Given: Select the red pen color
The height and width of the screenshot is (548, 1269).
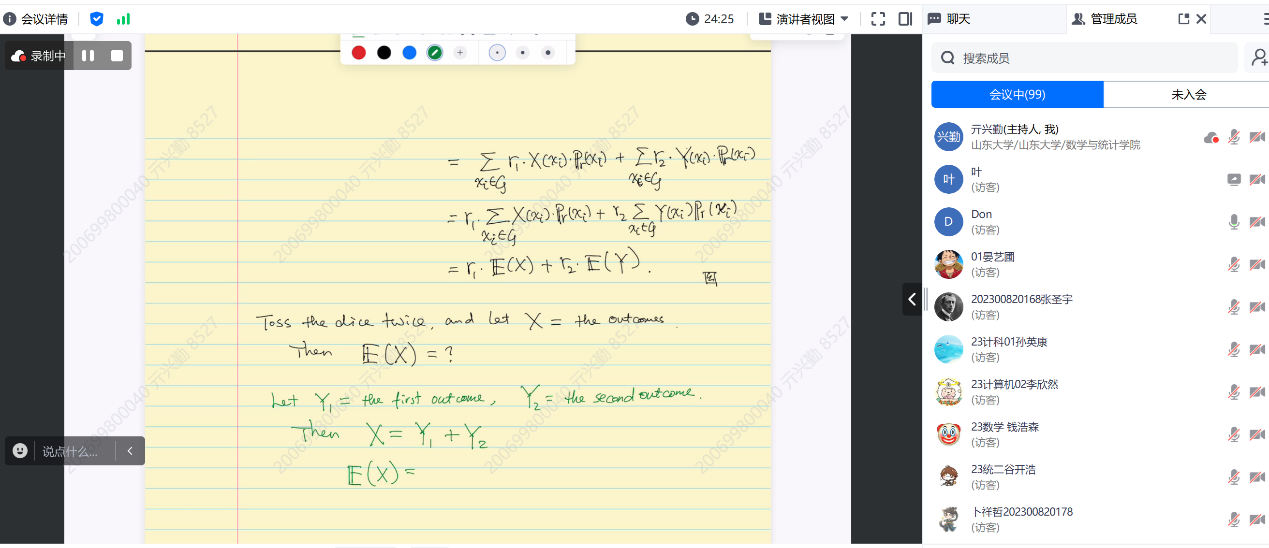Looking at the screenshot, I should (x=359, y=52).
